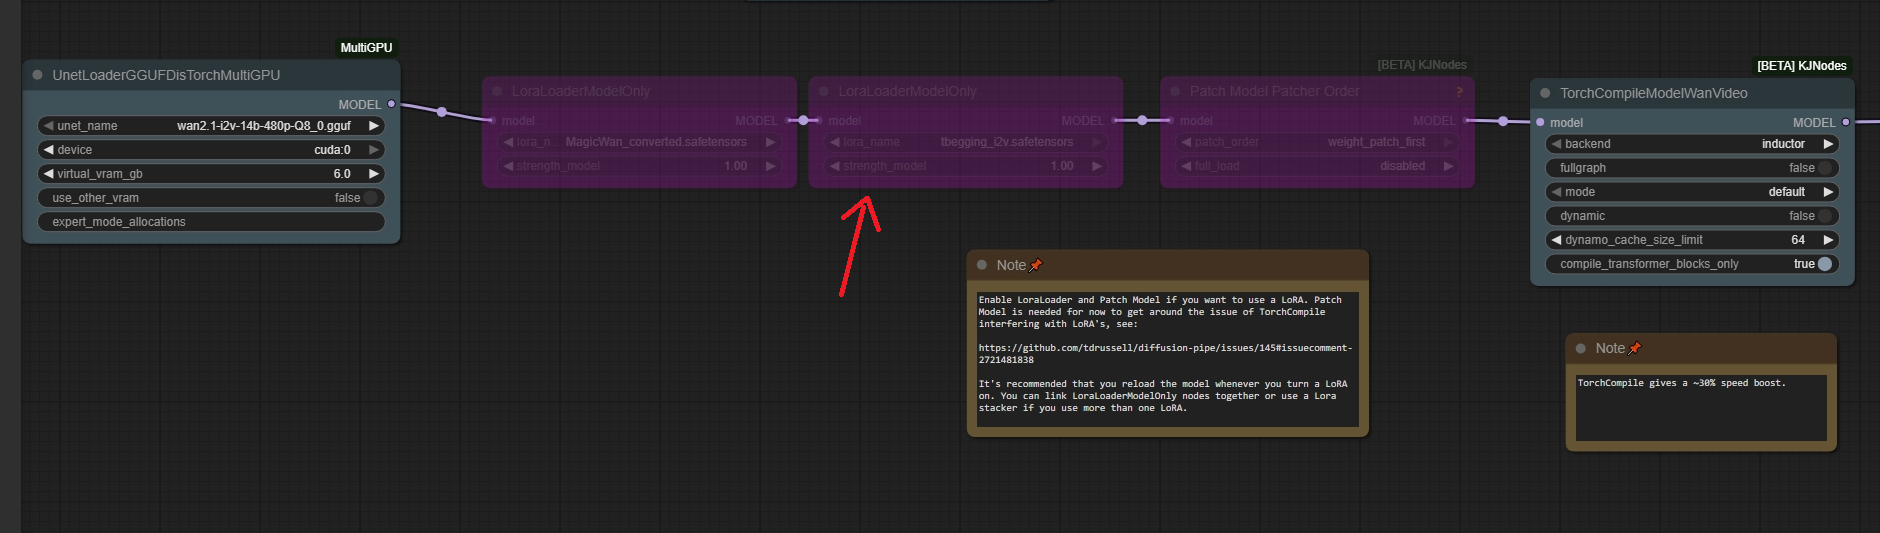Click the TorchCompile Note title bar
The height and width of the screenshot is (533, 1880).
[x=1701, y=348]
